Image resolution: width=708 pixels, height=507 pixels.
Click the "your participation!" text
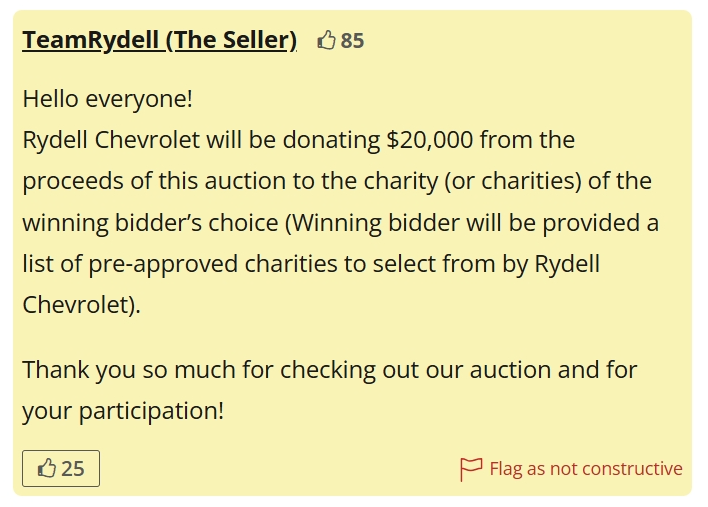tap(123, 411)
